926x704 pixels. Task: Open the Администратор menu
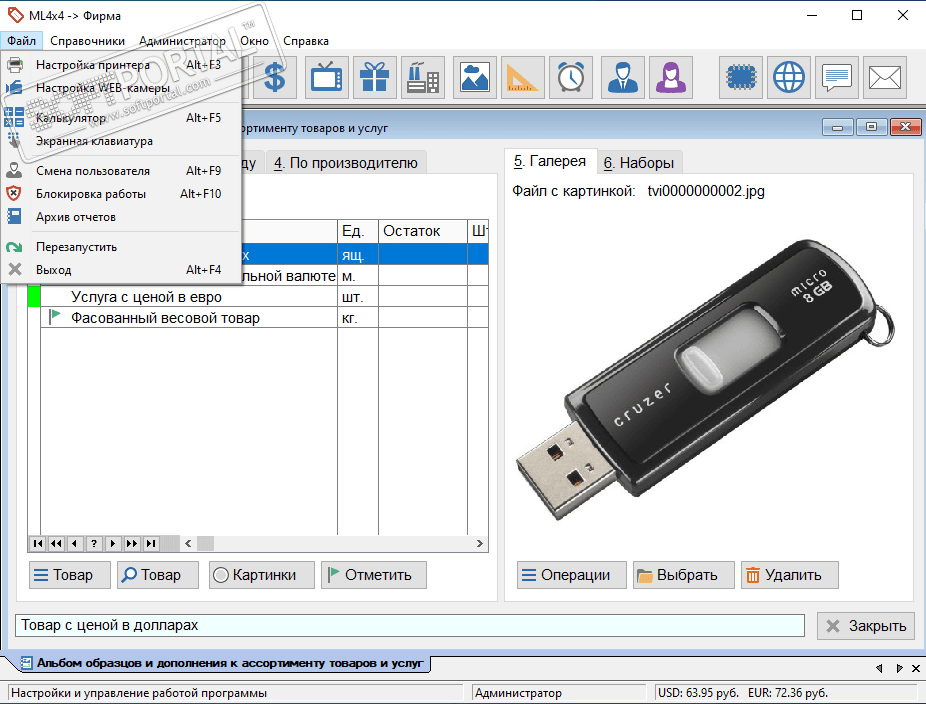click(x=182, y=41)
